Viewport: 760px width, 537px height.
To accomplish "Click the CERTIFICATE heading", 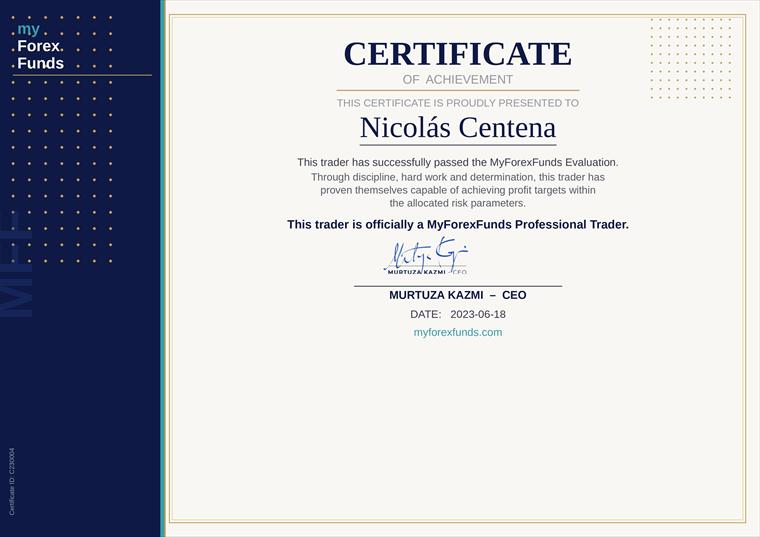I will (x=458, y=54).
